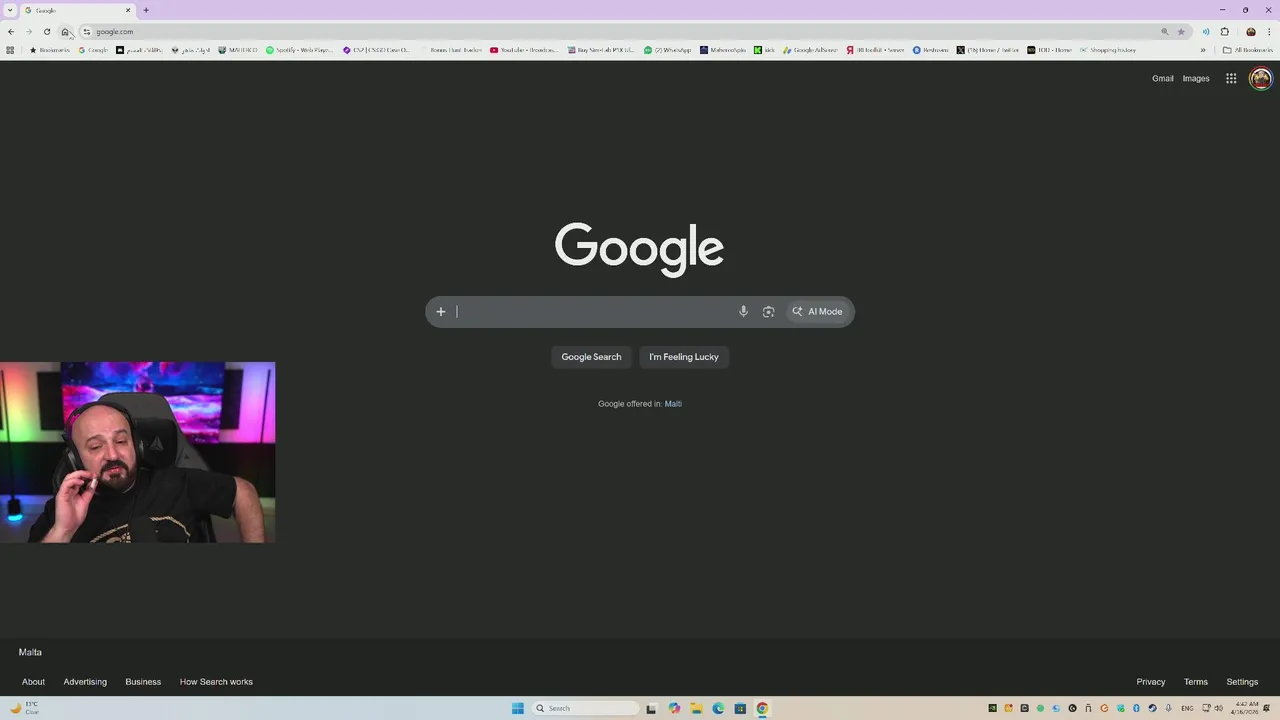Open the About link in footer
The height and width of the screenshot is (720, 1280).
(x=33, y=682)
